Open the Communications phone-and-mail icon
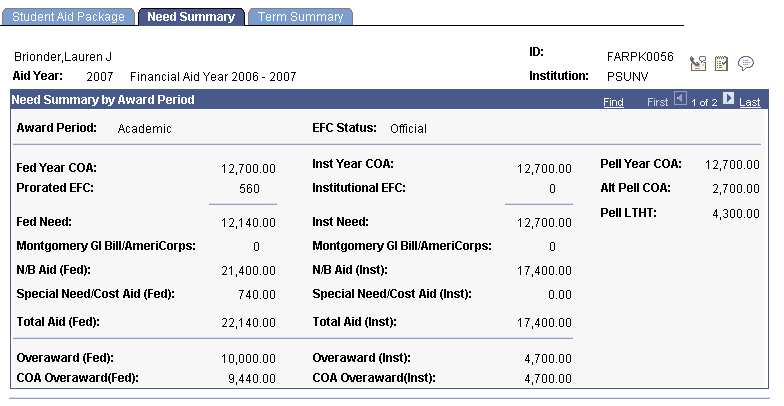This screenshot has height=406, width=784. (x=698, y=63)
